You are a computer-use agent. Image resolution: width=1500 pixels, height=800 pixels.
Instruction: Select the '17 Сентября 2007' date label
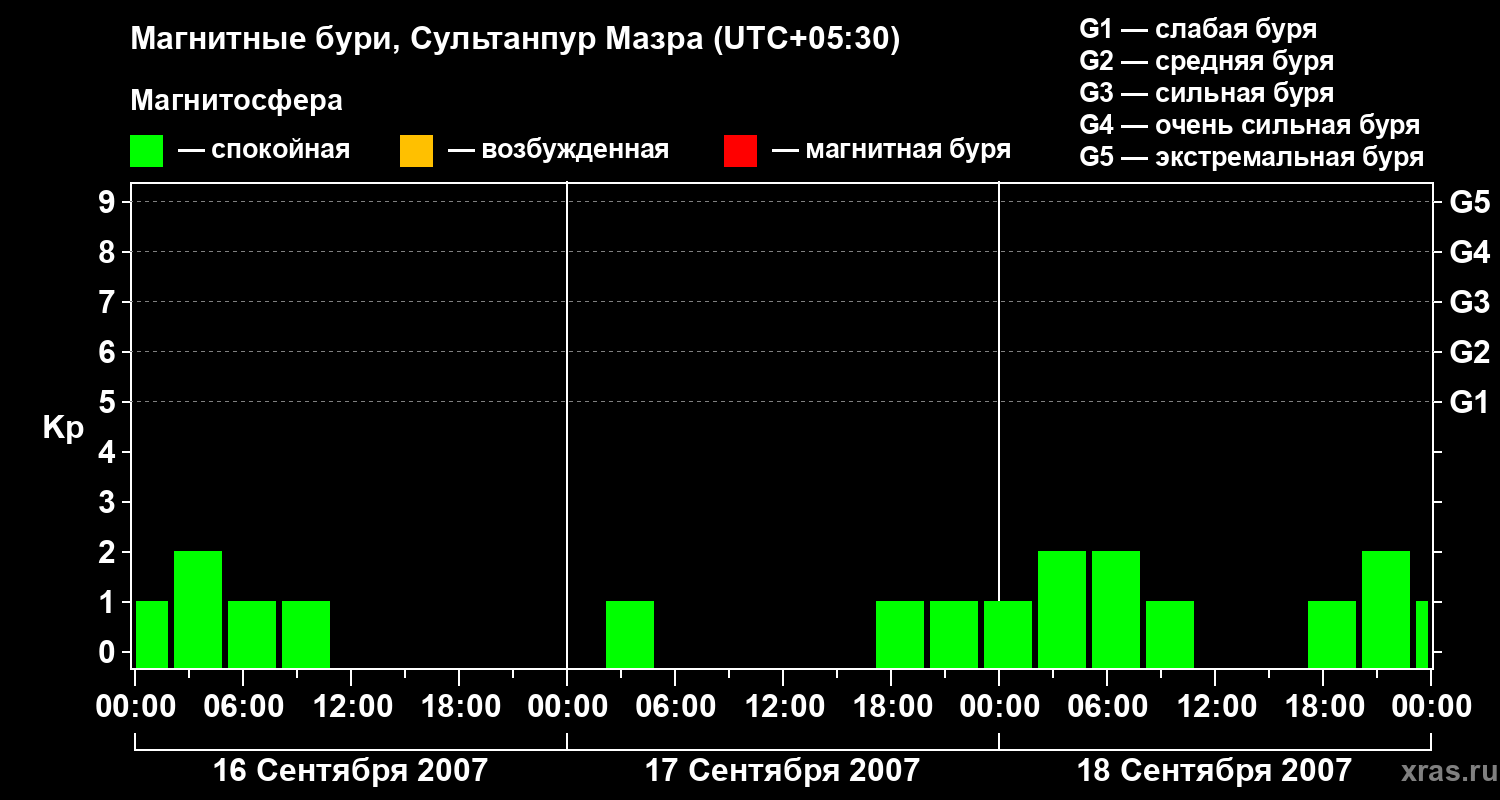782,771
